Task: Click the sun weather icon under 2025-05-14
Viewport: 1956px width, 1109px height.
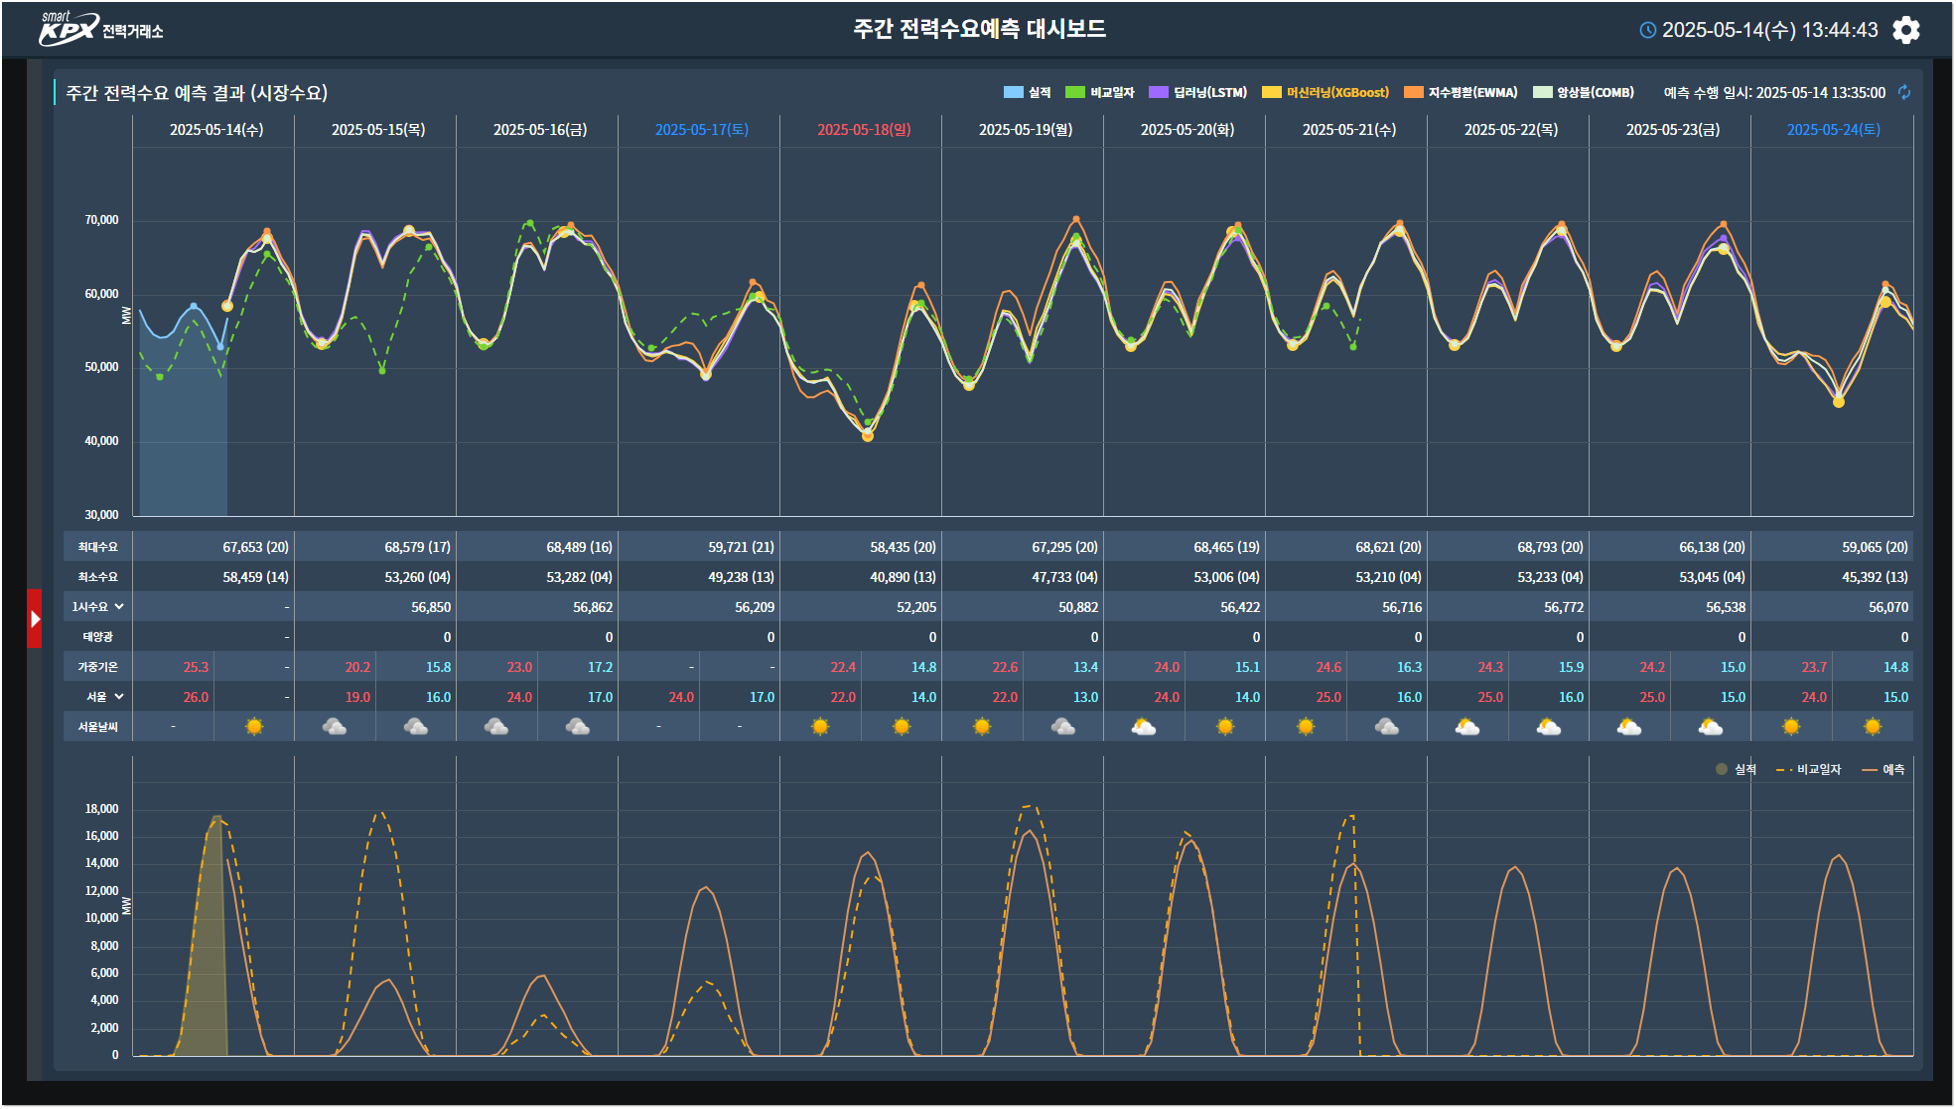Action: [254, 727]
